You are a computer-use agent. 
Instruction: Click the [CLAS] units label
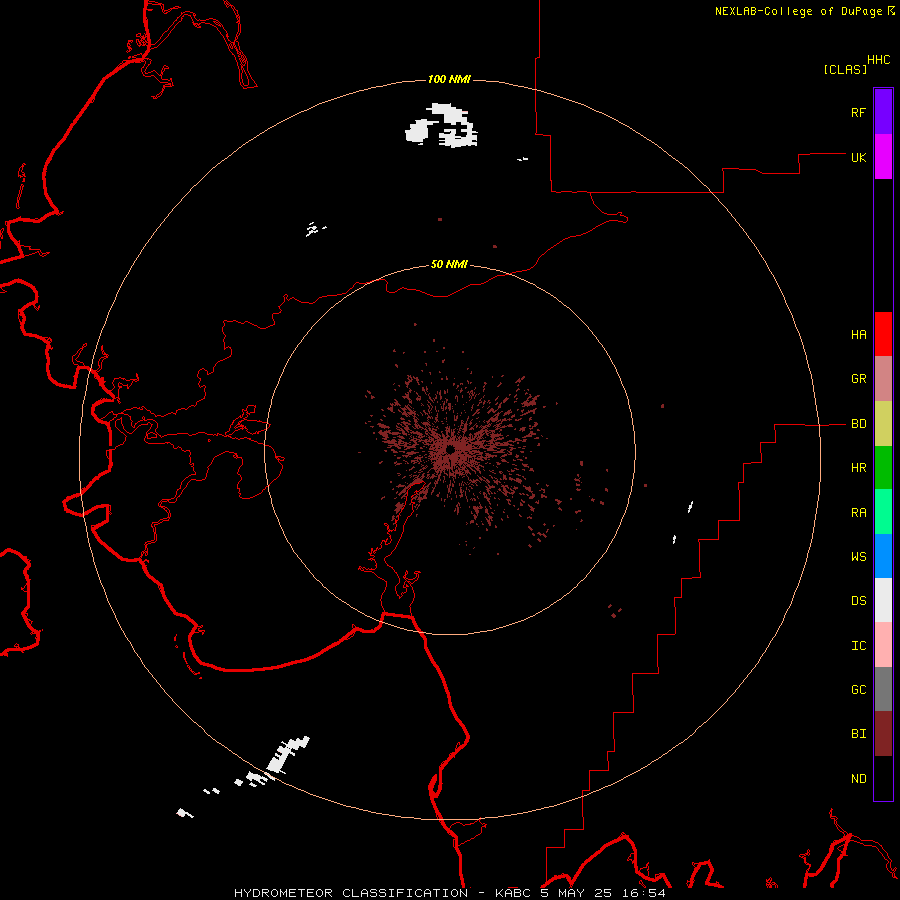click(x=845, y=69)
